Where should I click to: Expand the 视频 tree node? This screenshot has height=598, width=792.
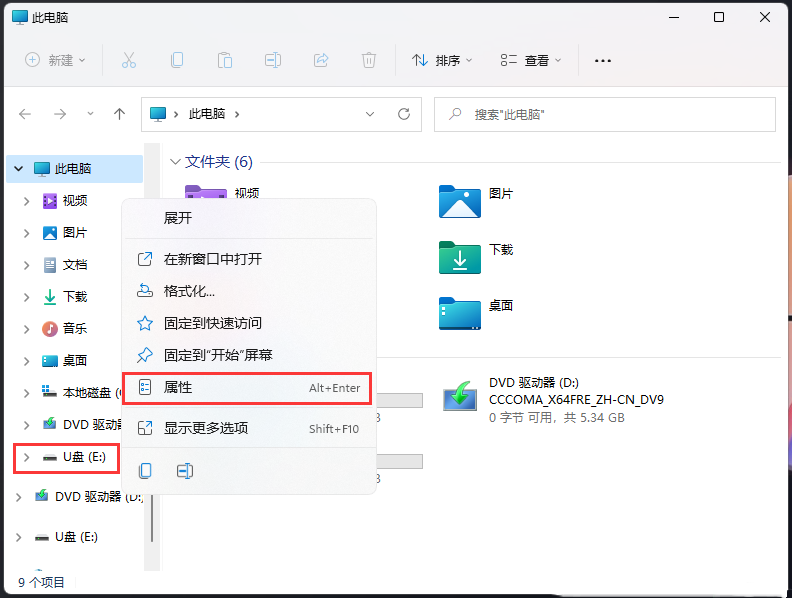[x=26, y=201]
